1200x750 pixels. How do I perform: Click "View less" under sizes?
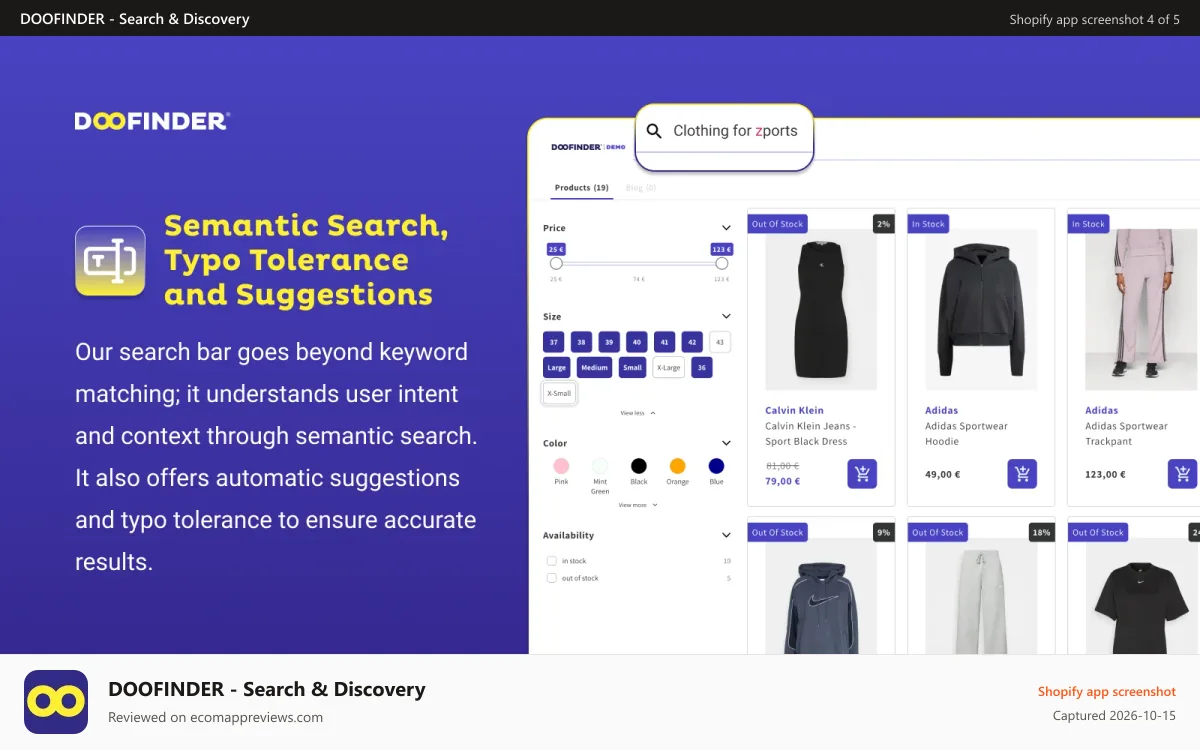(638, 412)
